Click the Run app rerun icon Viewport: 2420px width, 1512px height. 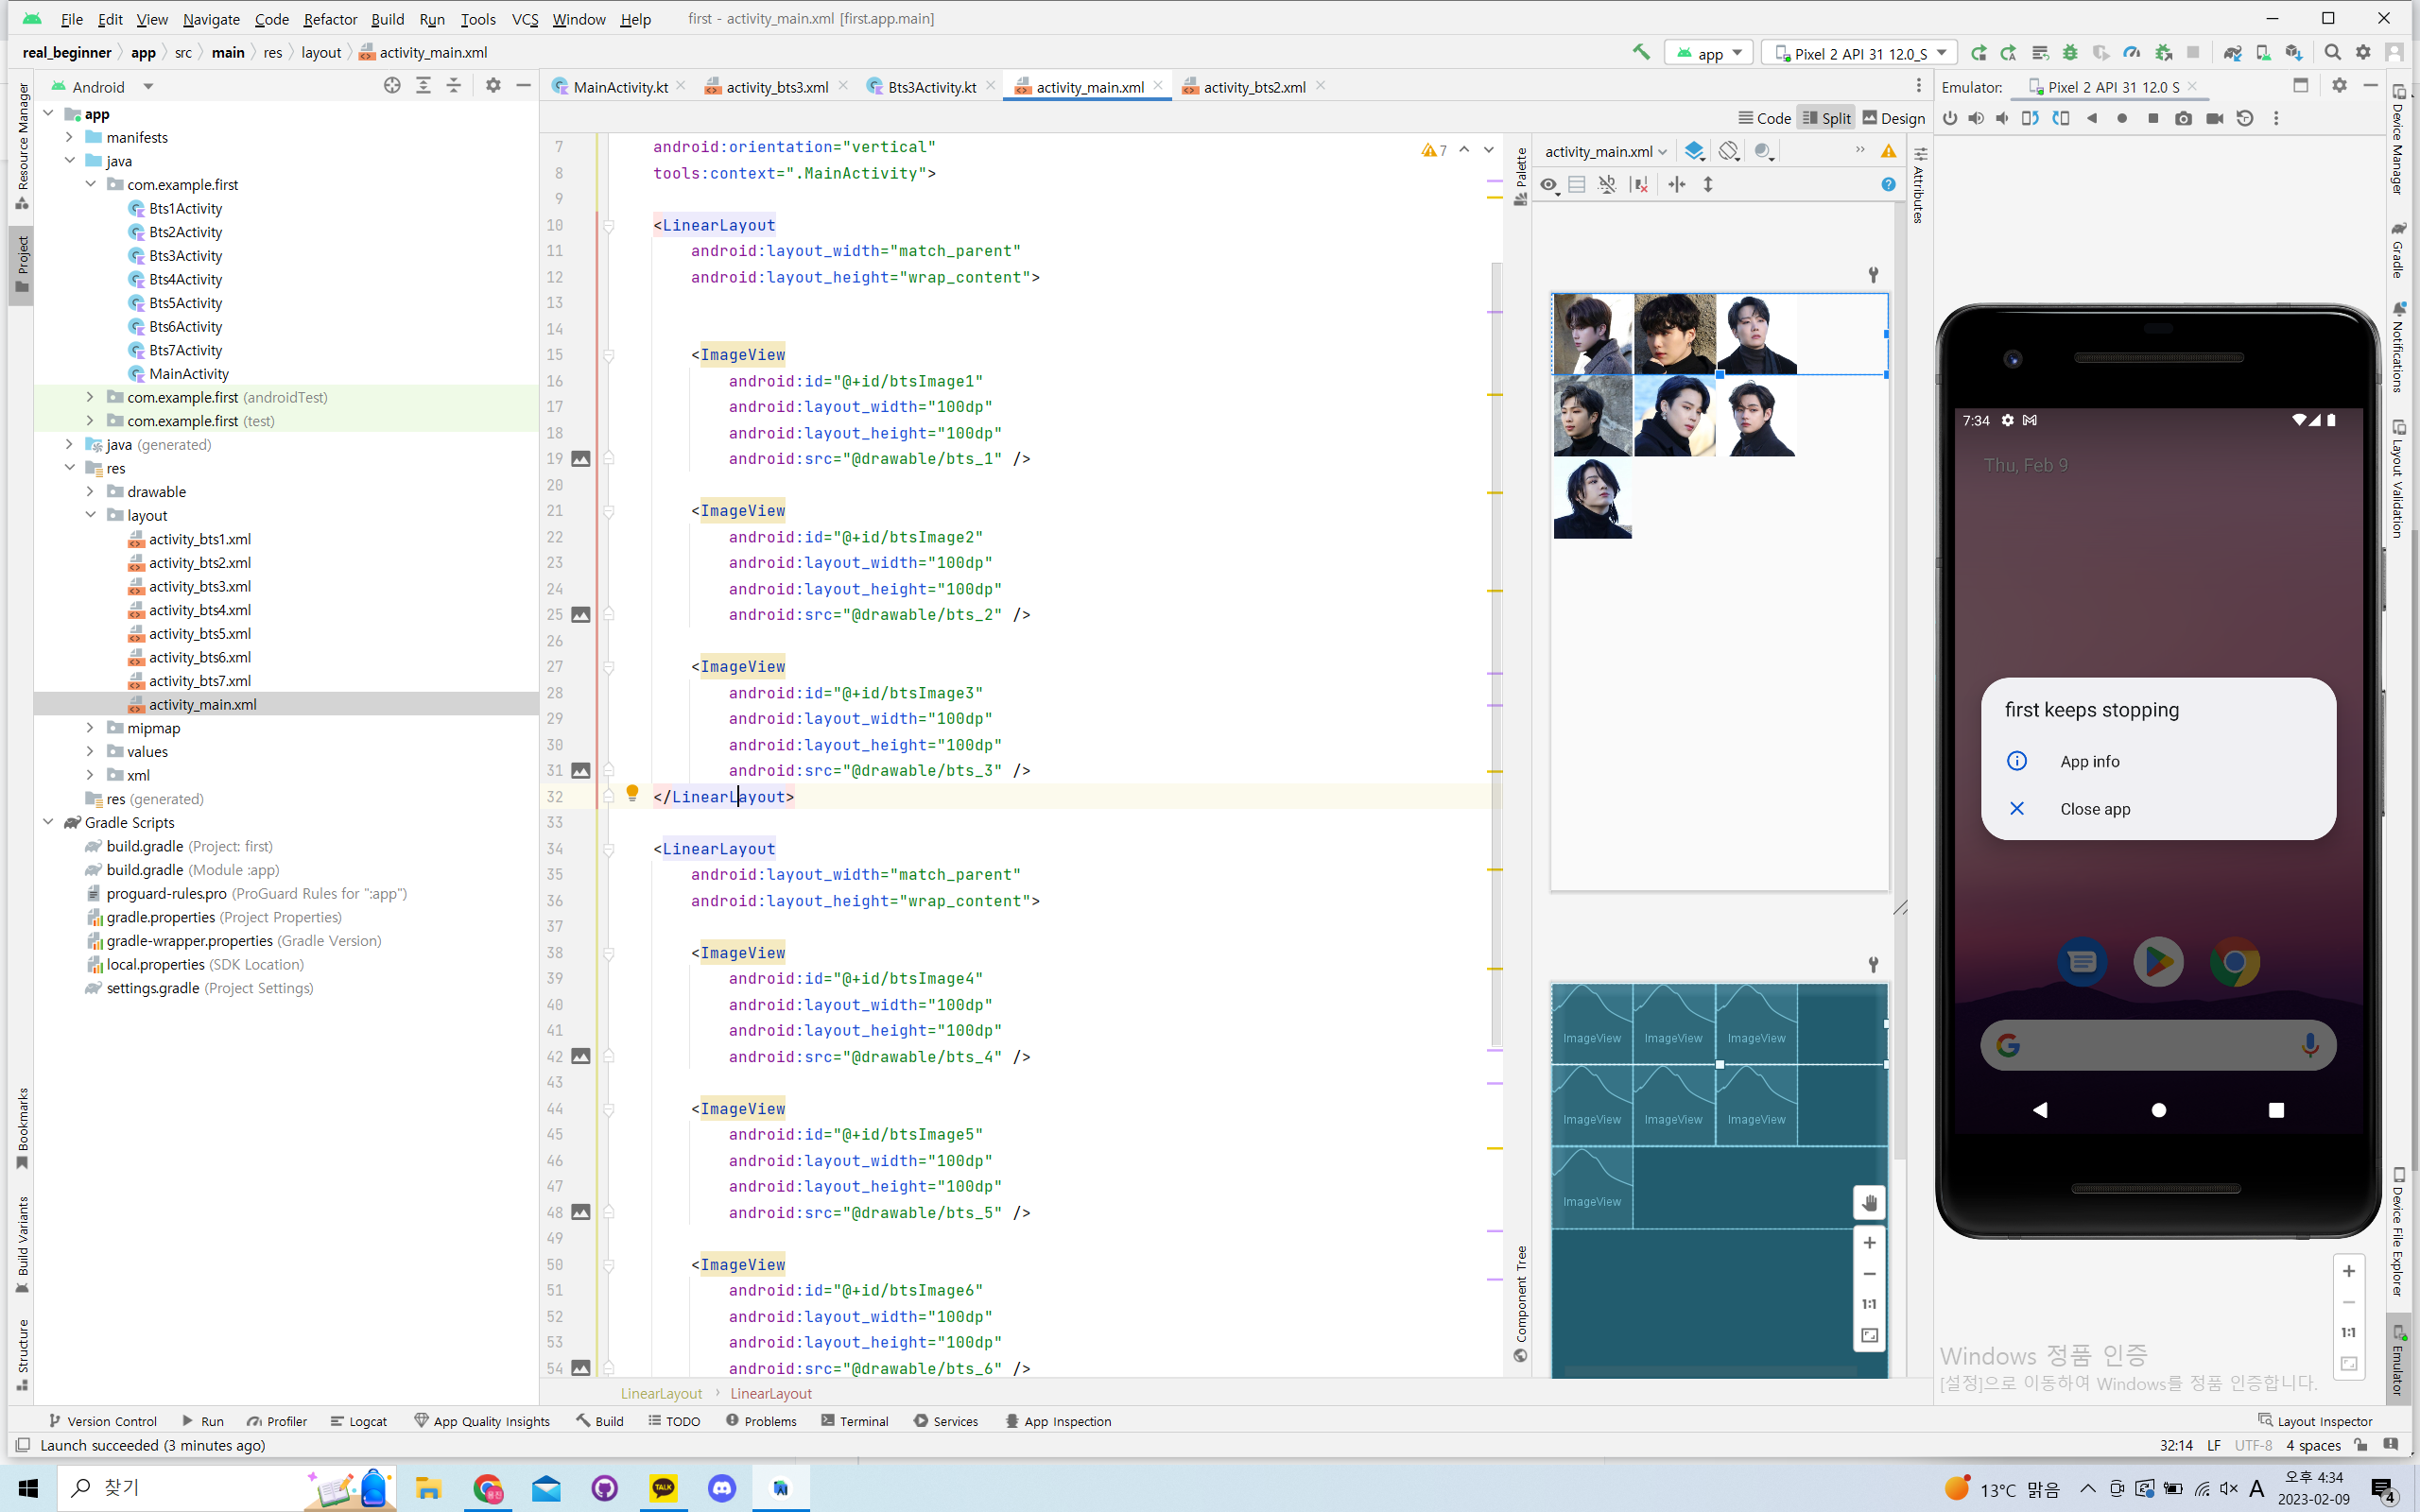(x=1977, y=52)
